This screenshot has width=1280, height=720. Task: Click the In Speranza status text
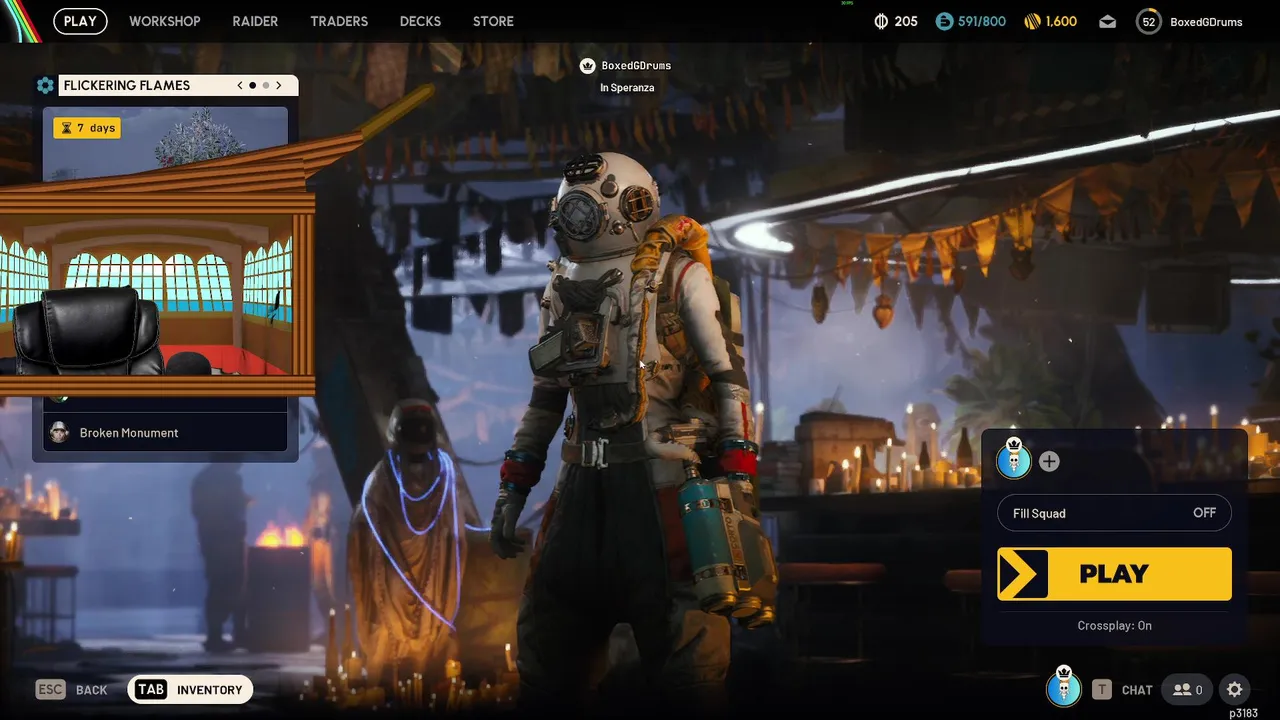627,88
